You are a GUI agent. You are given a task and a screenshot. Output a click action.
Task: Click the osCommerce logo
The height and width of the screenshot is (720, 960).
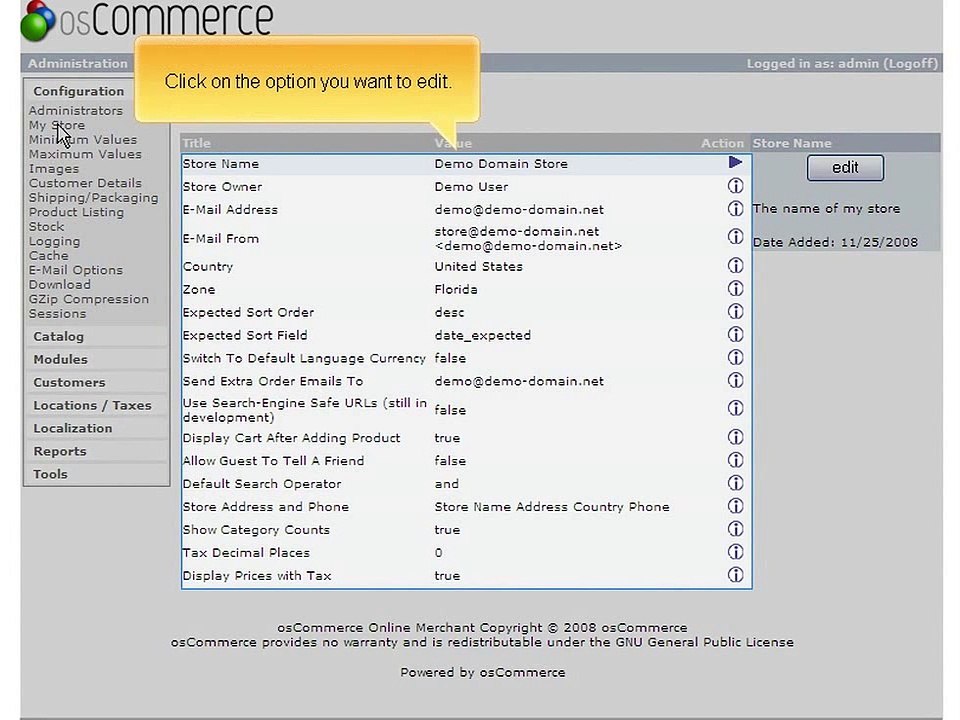pyautogui.click(x=147, y=20)
